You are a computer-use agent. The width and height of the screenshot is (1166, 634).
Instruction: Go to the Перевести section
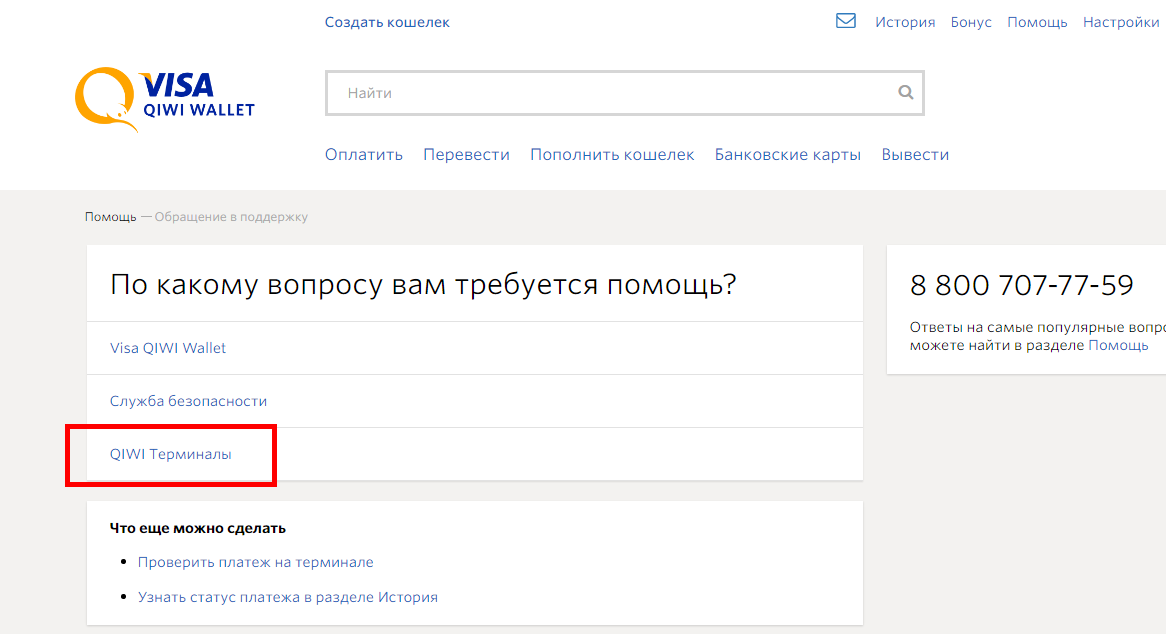pyautogui.click(x=466, y=155)
